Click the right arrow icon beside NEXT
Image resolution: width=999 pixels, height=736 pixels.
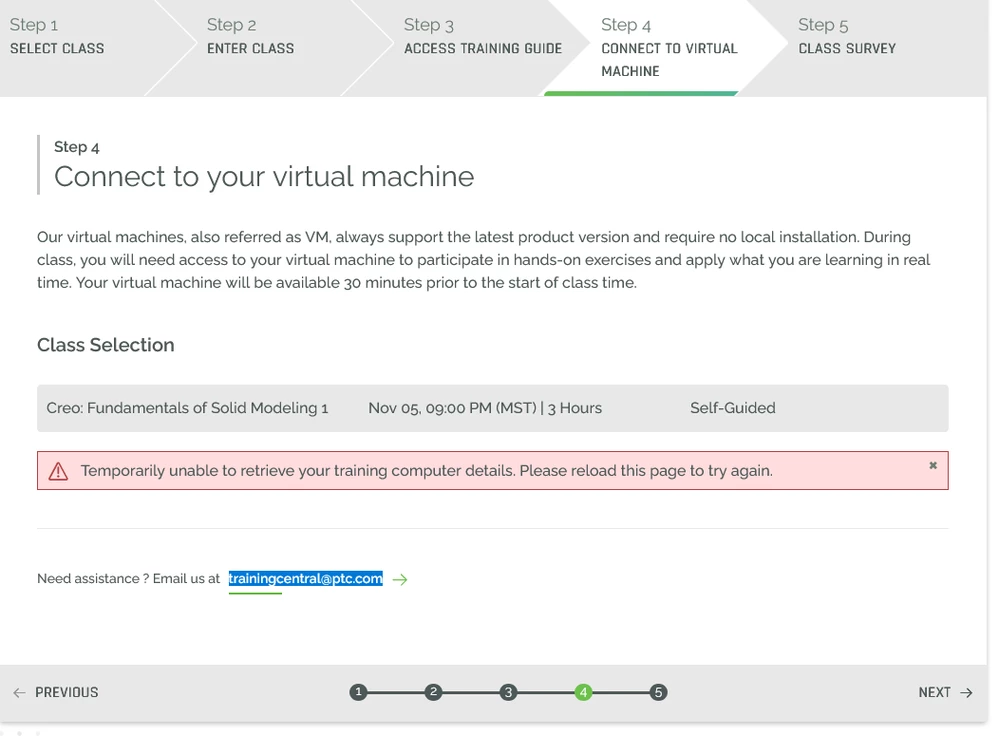click(967, 693)
